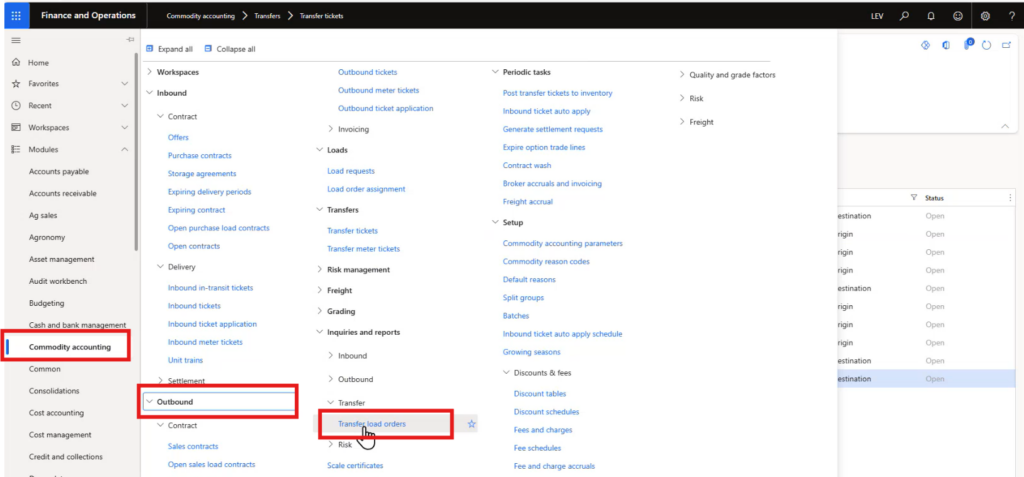Open Sales contracts link
This screenshot has width=1024, height=477.
click(x=193, y=446)
